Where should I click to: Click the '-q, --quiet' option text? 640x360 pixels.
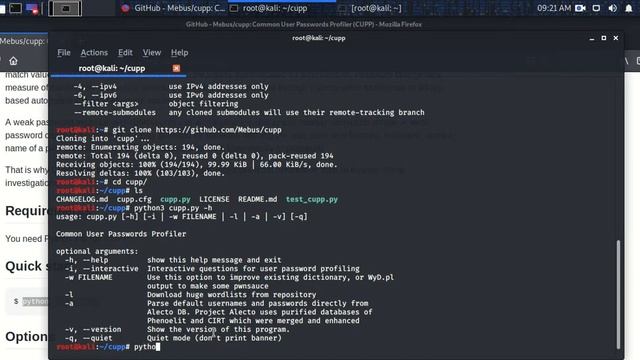(88, 338)
